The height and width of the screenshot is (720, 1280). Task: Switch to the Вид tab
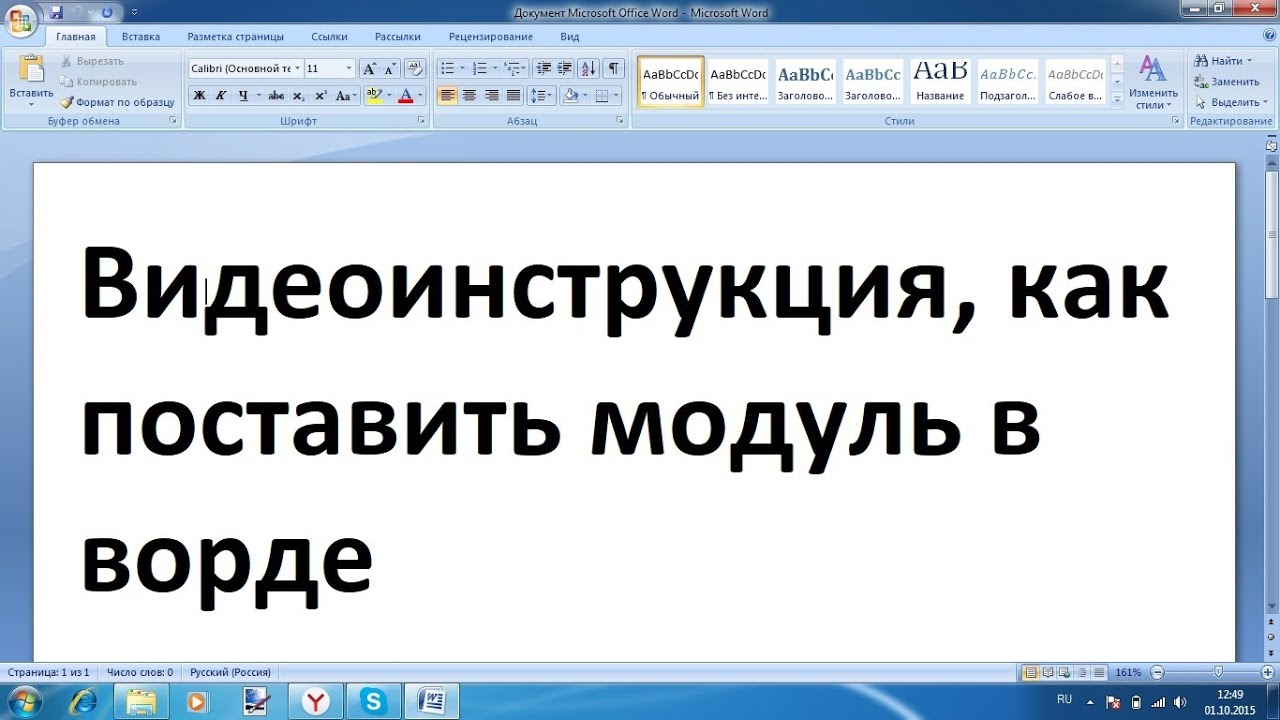[x=570, y=37]
